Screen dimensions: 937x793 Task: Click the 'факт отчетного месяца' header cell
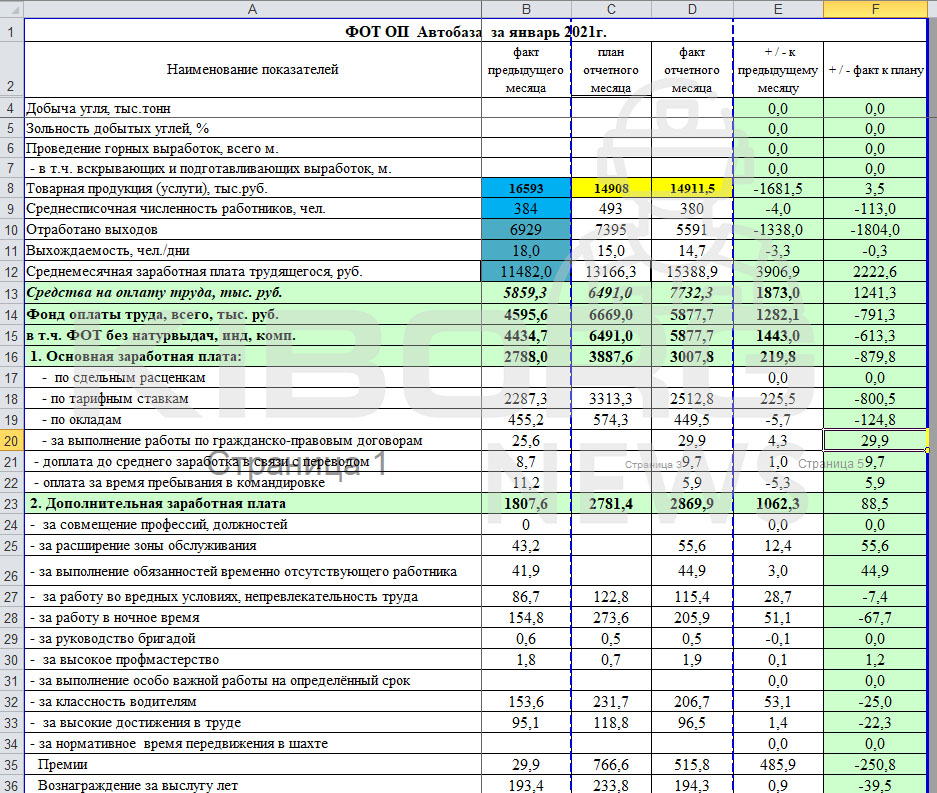coord(692,69)
